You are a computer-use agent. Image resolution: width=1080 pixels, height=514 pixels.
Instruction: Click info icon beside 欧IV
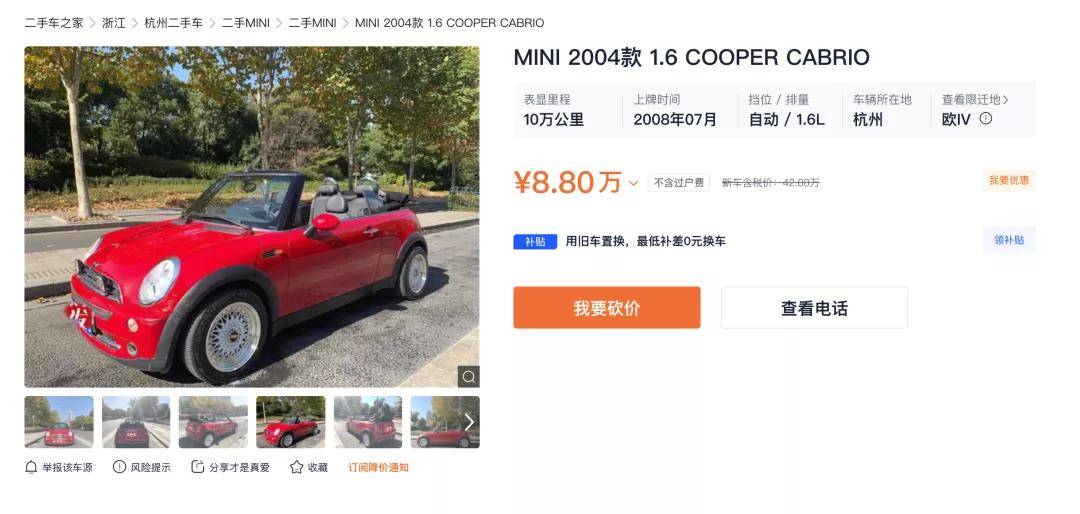(x=986, y=119)
